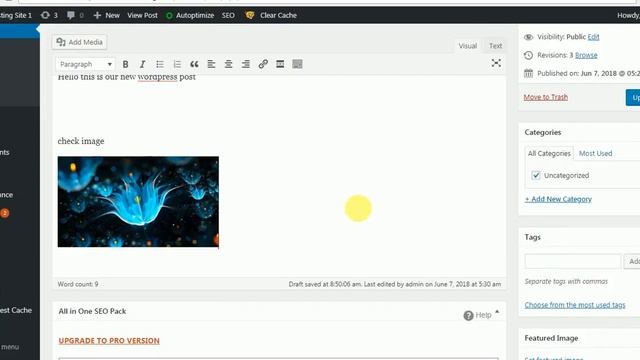Click the published date calendar icon

coord(528,73)
